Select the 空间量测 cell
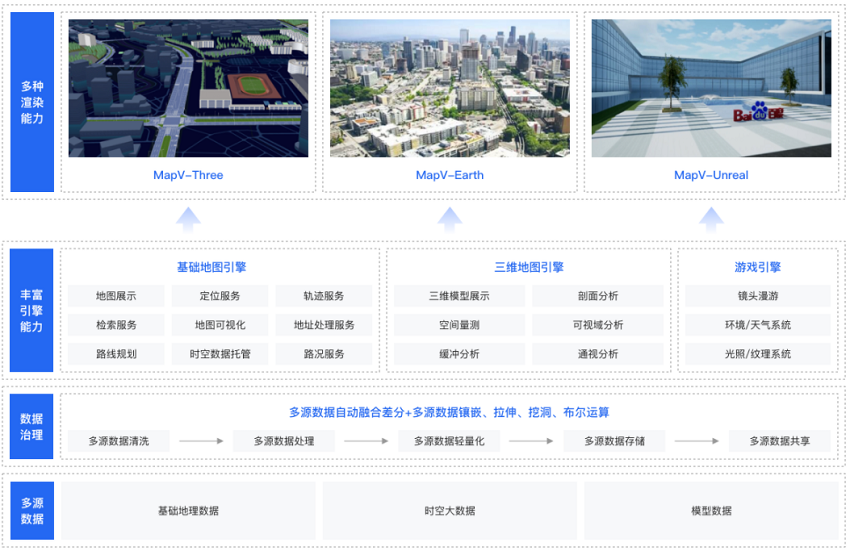The width and height of the screenshot is (850, 551). point(459,325)
